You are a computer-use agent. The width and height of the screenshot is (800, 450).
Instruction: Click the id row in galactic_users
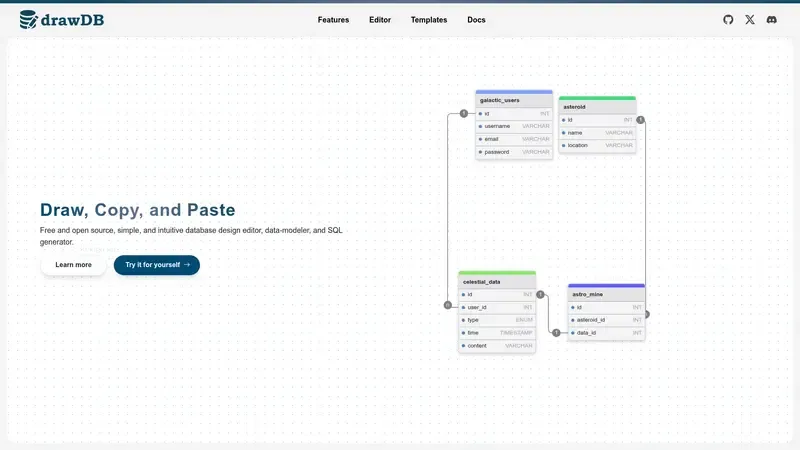(514, 113)
